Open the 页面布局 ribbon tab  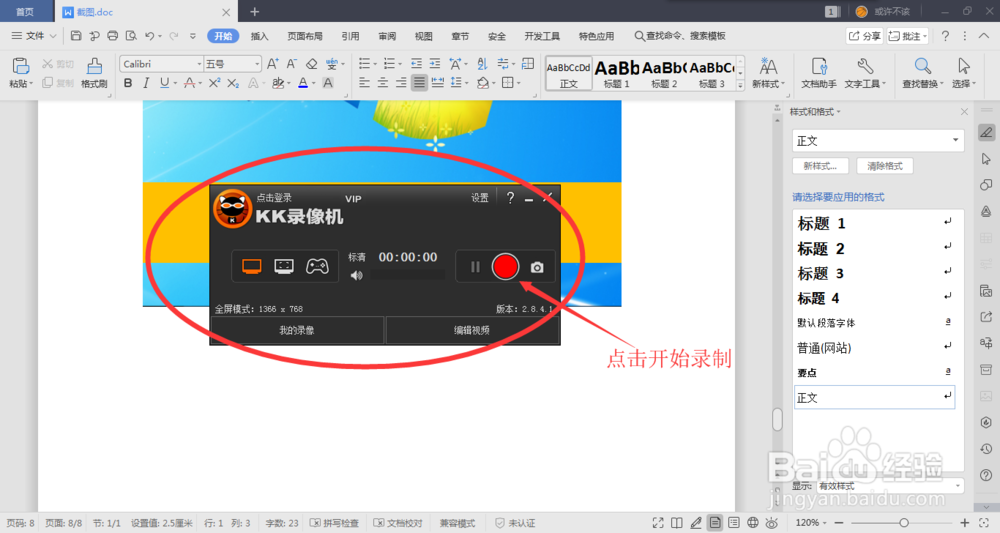coord(305,36)
